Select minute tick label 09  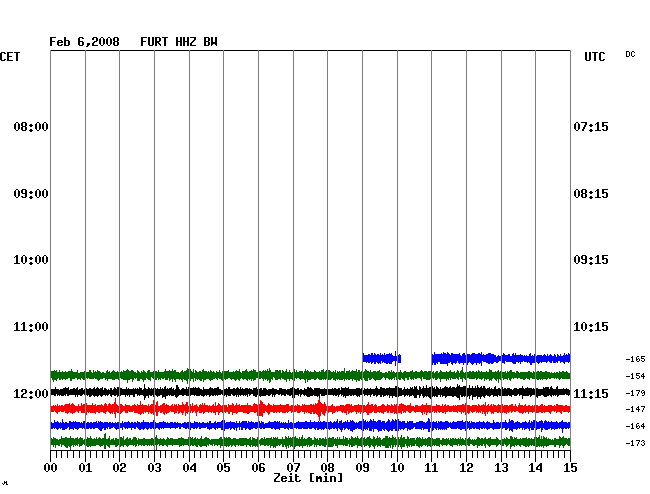[x=362, y=468]
